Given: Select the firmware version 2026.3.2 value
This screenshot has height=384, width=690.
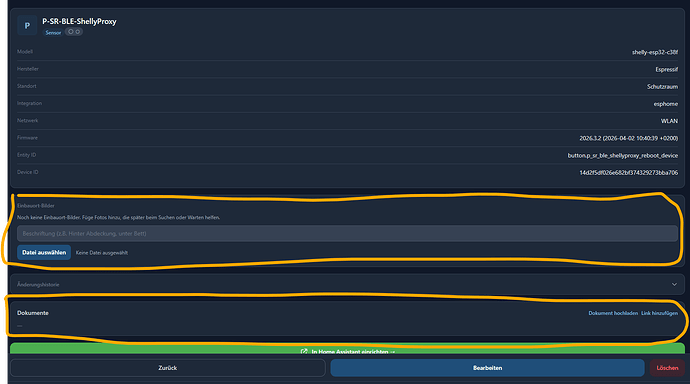Looking at the screenshot, I should [628, 138].
